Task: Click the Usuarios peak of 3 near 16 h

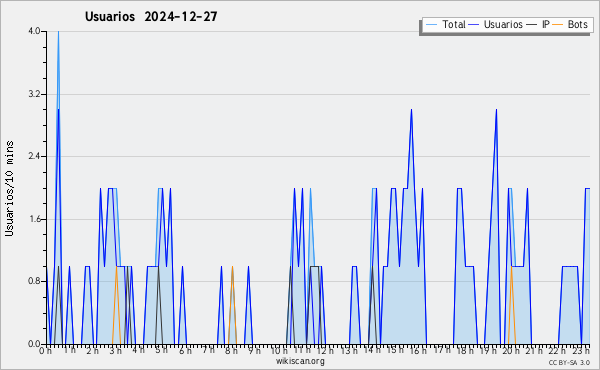Action: (x=411, y=110)
